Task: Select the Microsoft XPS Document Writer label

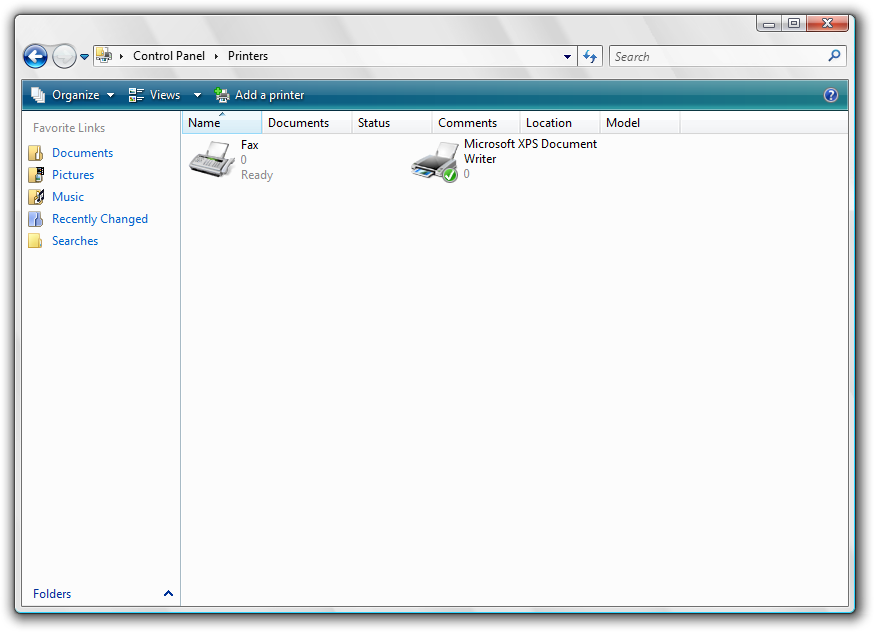Action: [530, 151]
